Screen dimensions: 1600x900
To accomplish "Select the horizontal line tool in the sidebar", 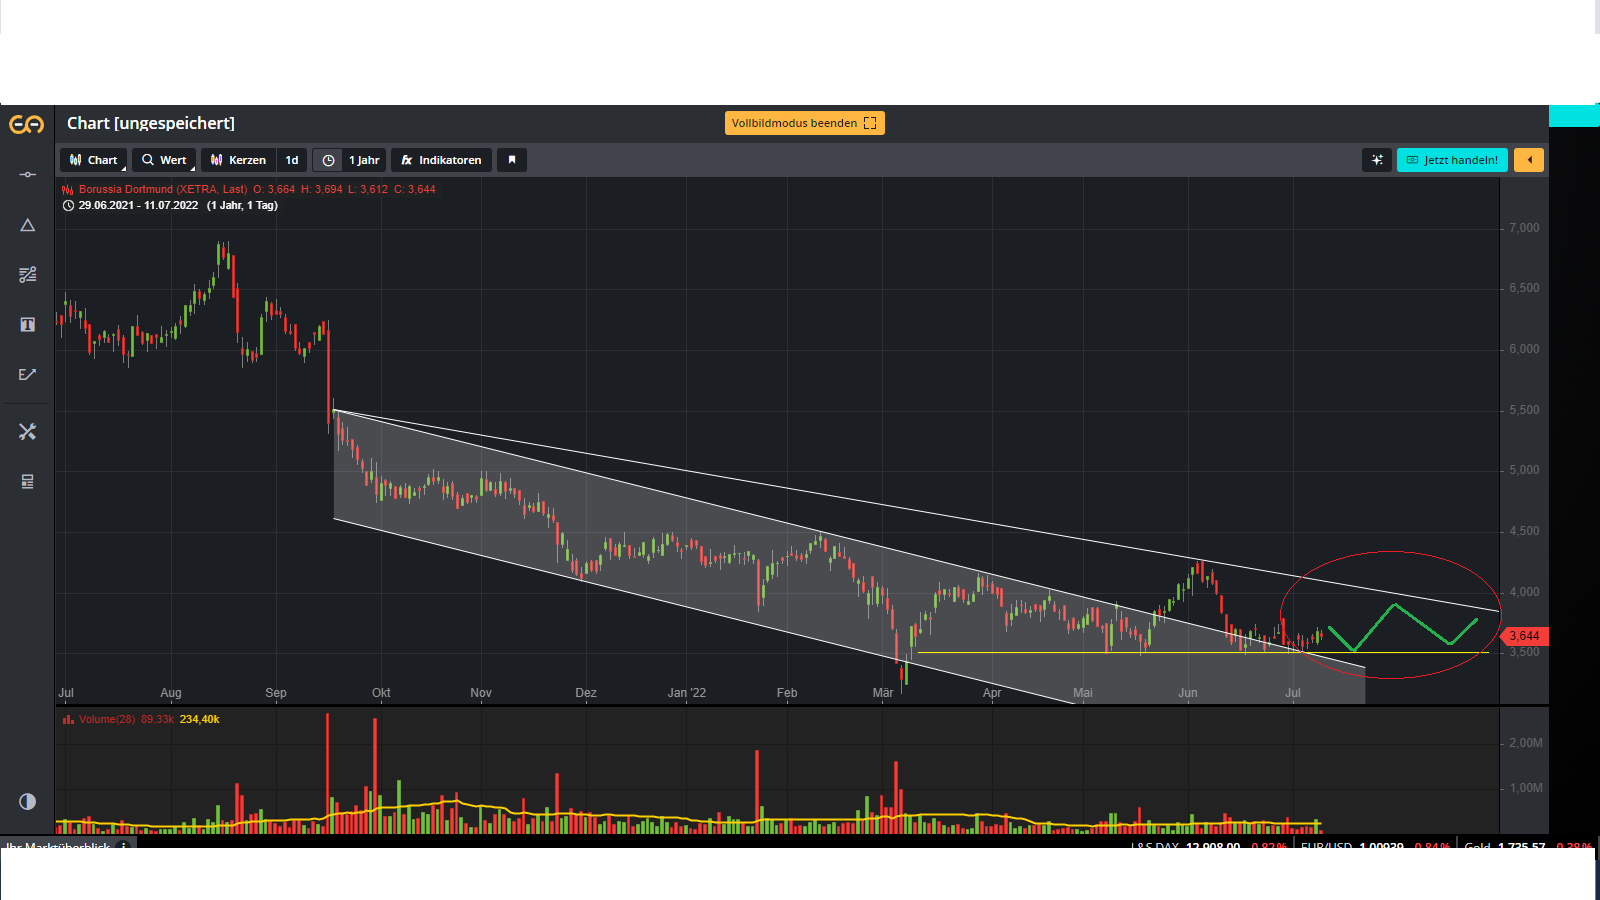I will pos(28,175).
